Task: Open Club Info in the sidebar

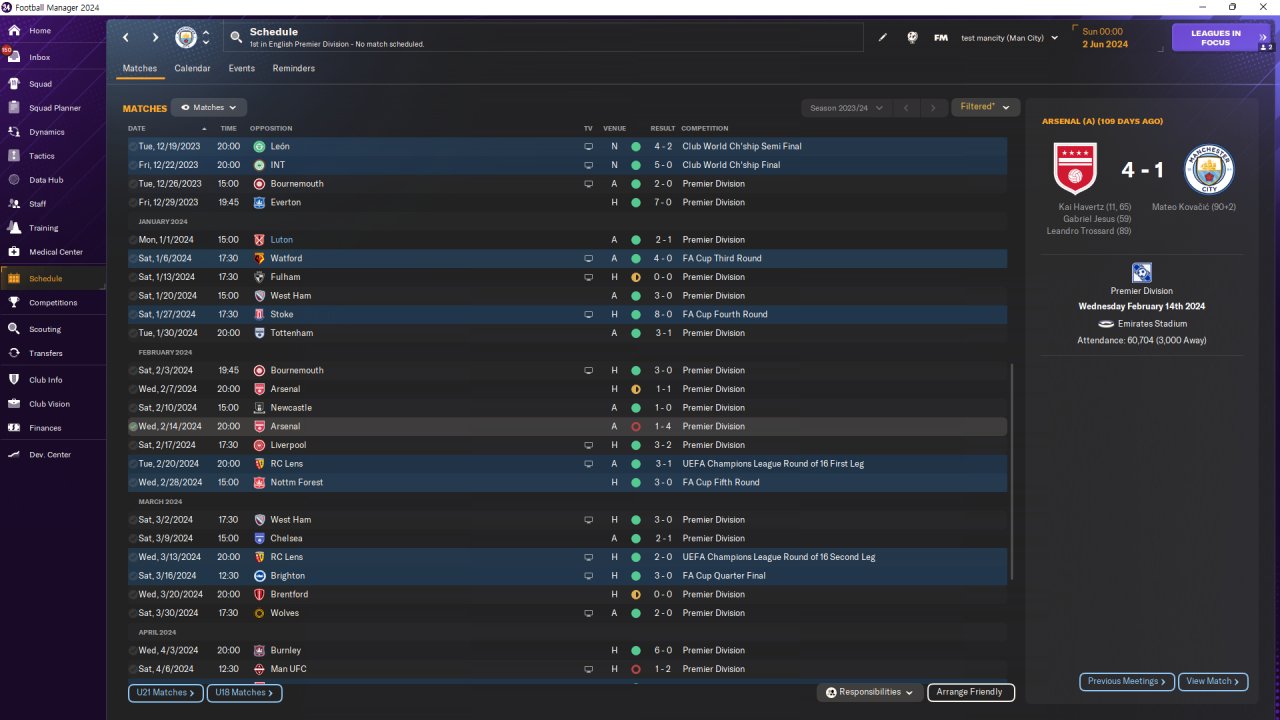Action: pyautogui.click(x=46, y=380)
